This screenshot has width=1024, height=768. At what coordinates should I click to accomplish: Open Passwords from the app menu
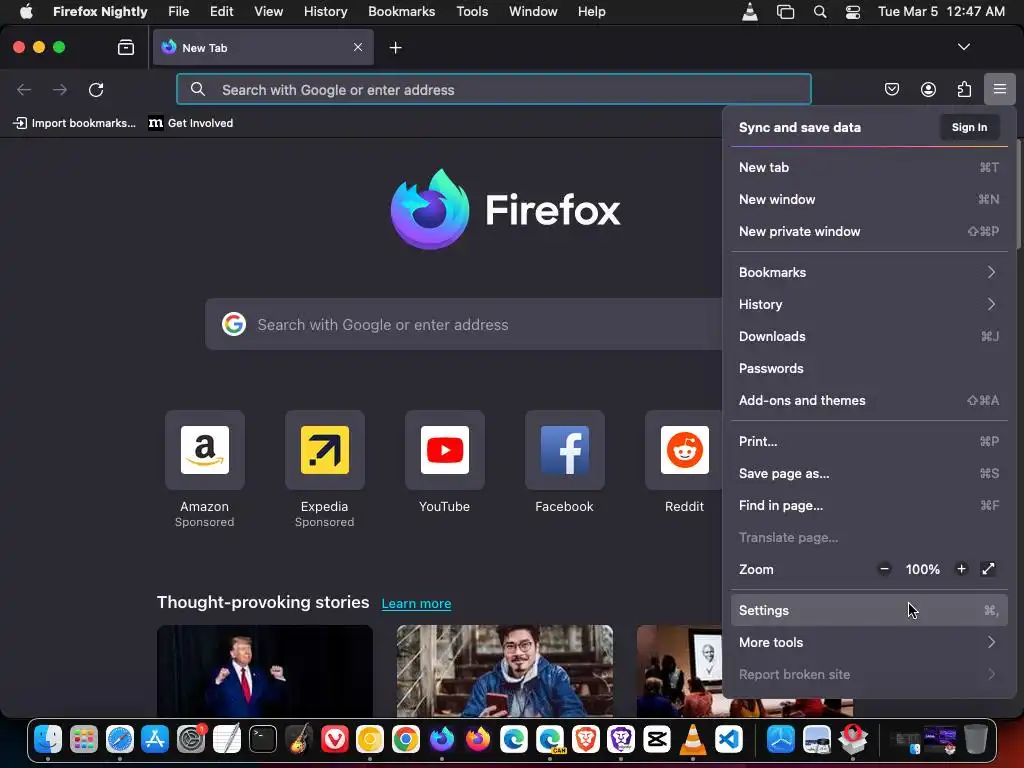(x=869, y=368)
